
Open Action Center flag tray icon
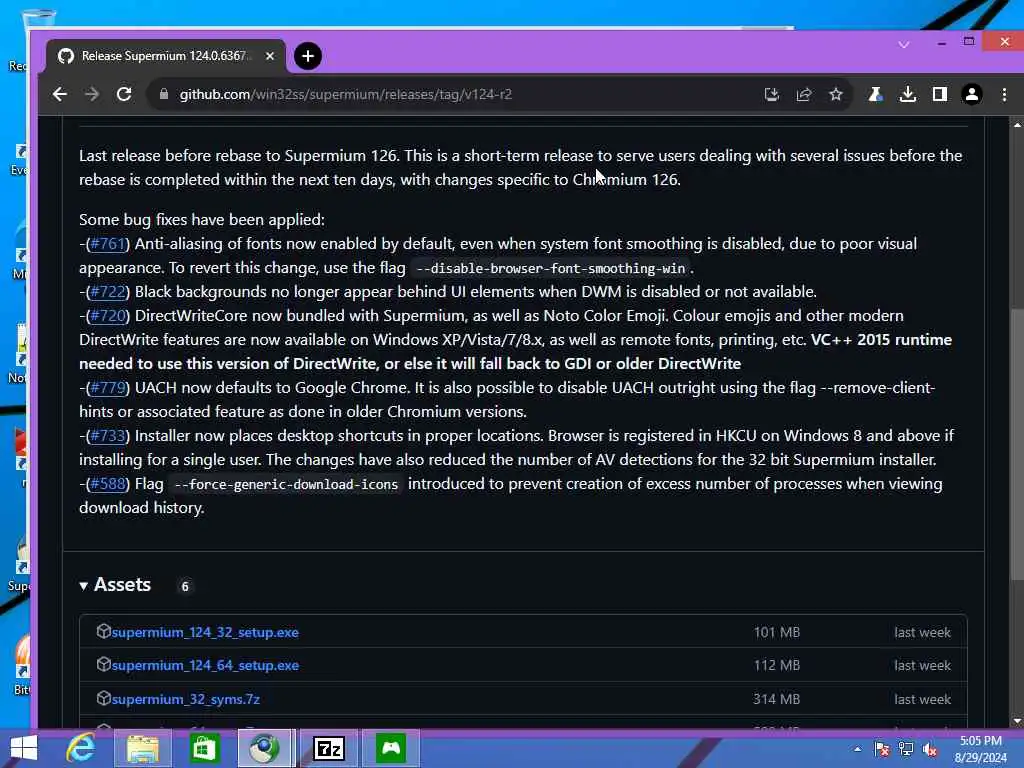click(882, 749)
